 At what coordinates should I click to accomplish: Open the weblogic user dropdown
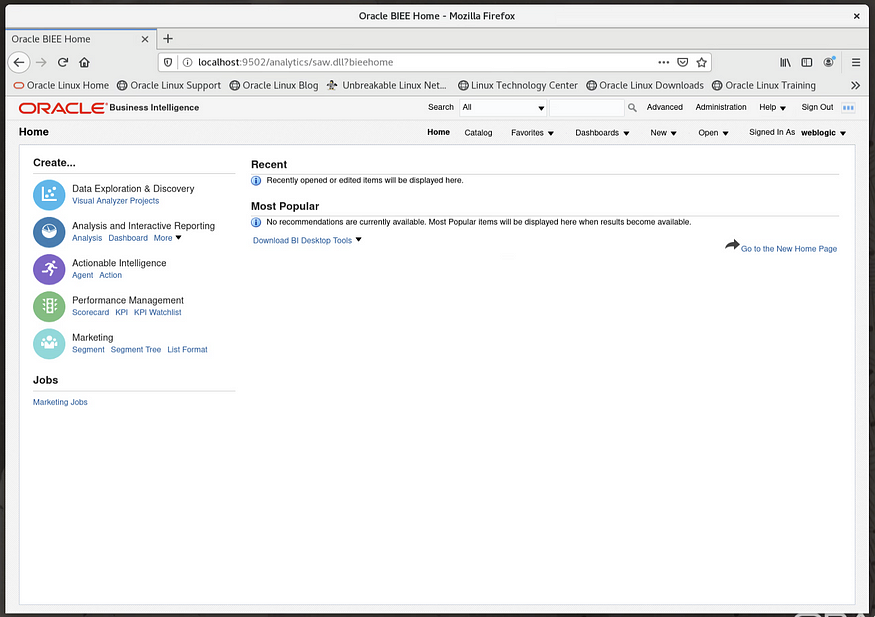tap(824, 133)
